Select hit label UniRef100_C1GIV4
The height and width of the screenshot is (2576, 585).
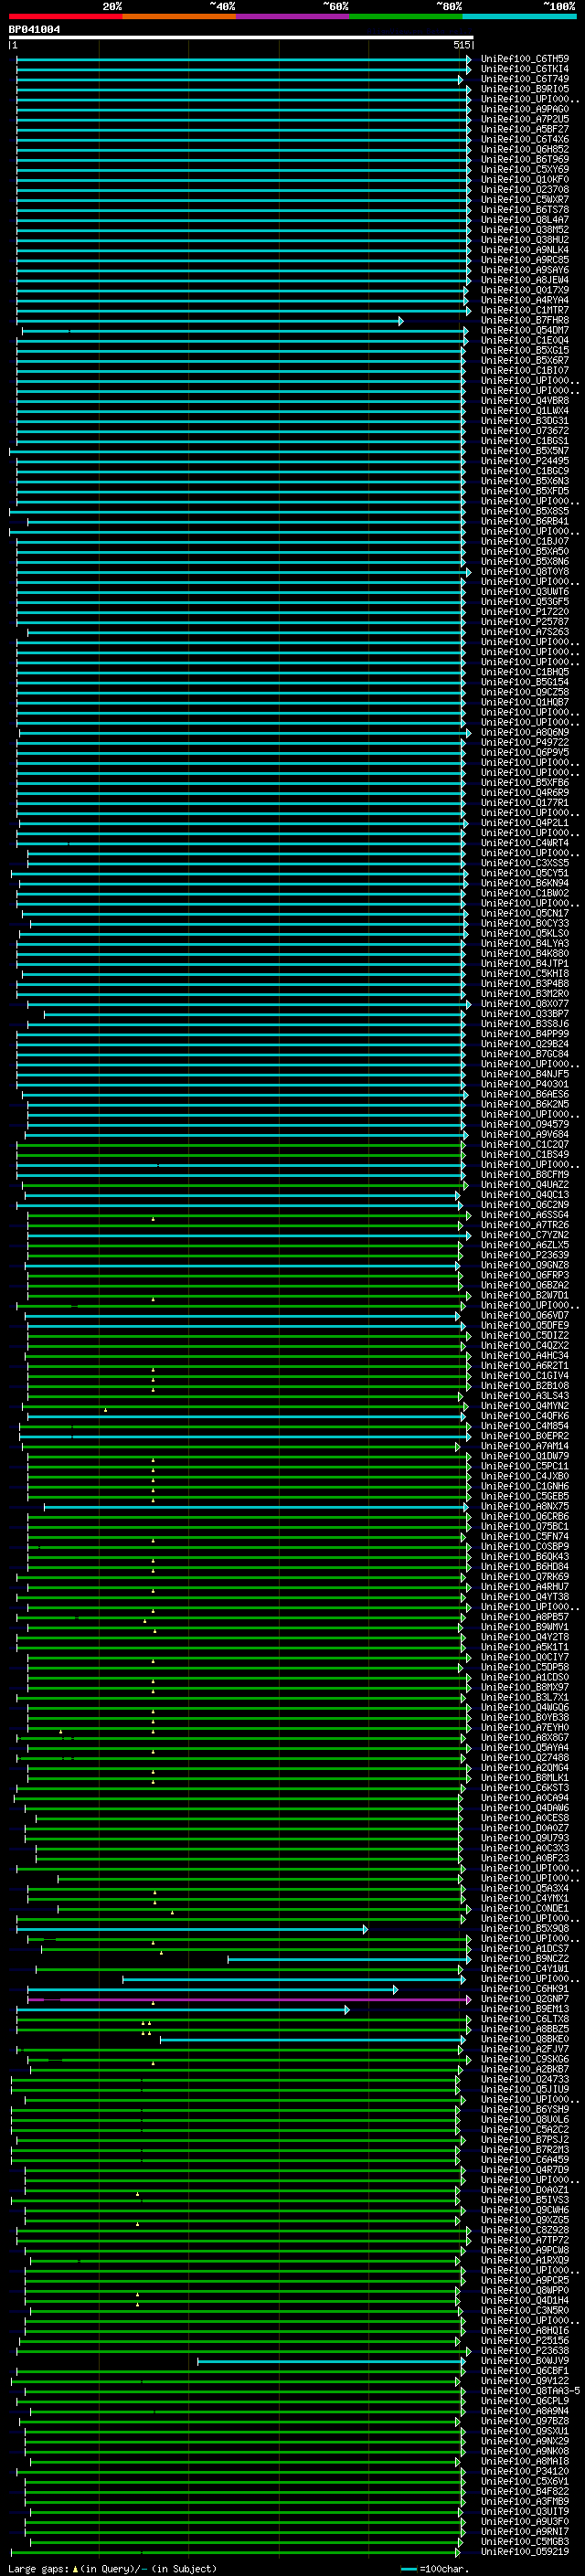click(525, 1376)
